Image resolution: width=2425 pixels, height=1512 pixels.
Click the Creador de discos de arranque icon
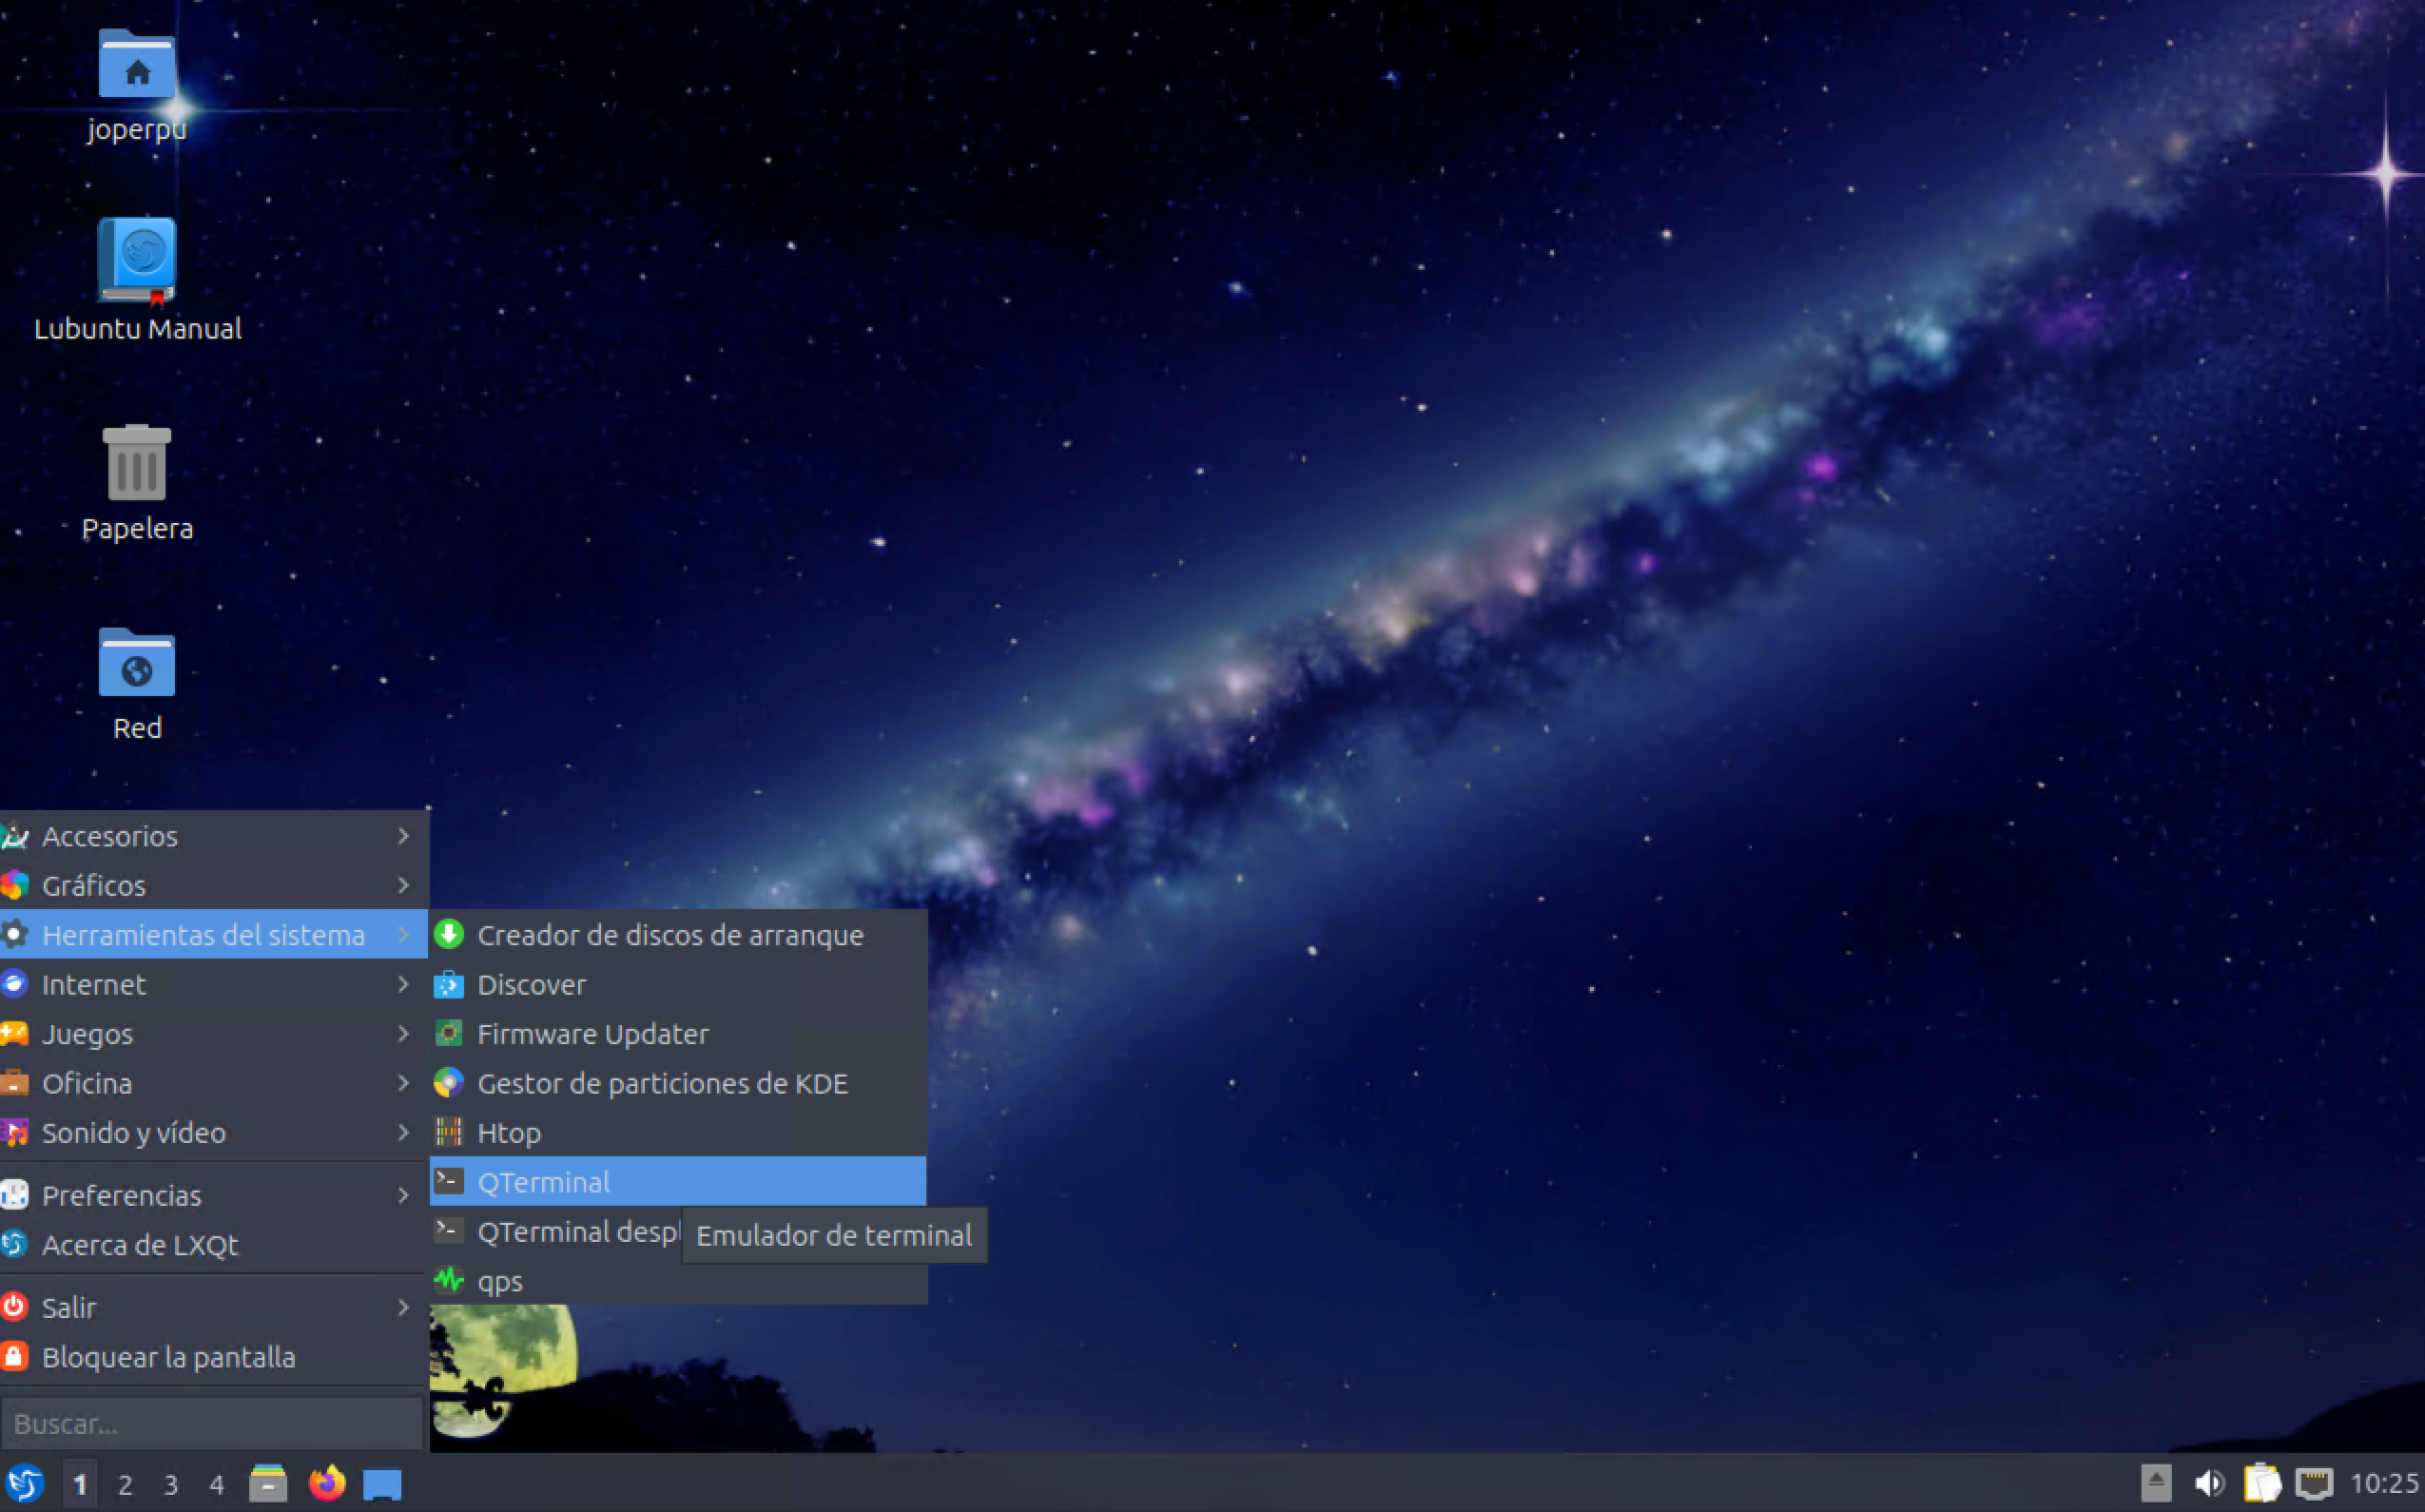click(449, 934)
